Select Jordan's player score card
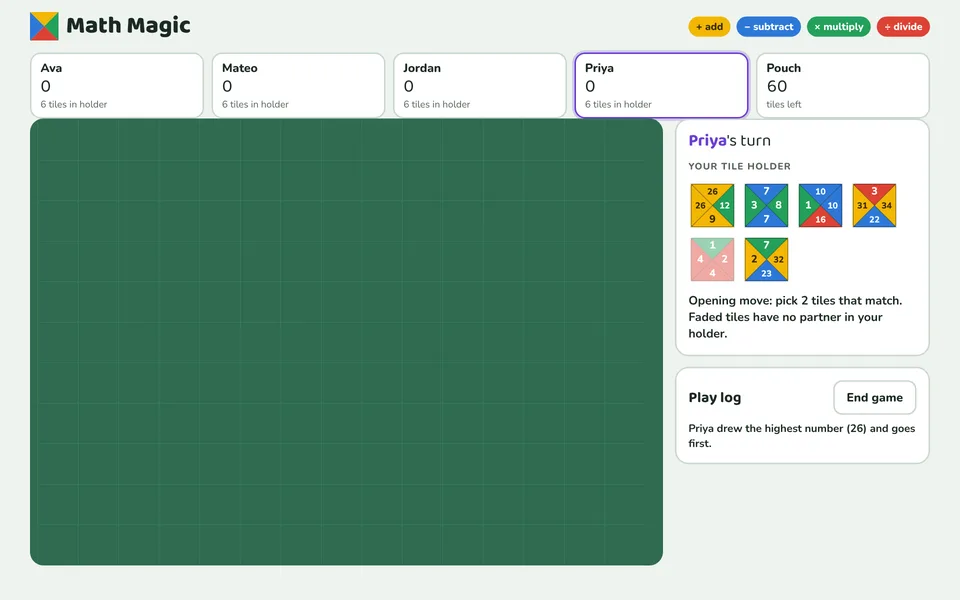Image resolution: width=960 pixels, height=600 pixels. click(x=479, y=85)
